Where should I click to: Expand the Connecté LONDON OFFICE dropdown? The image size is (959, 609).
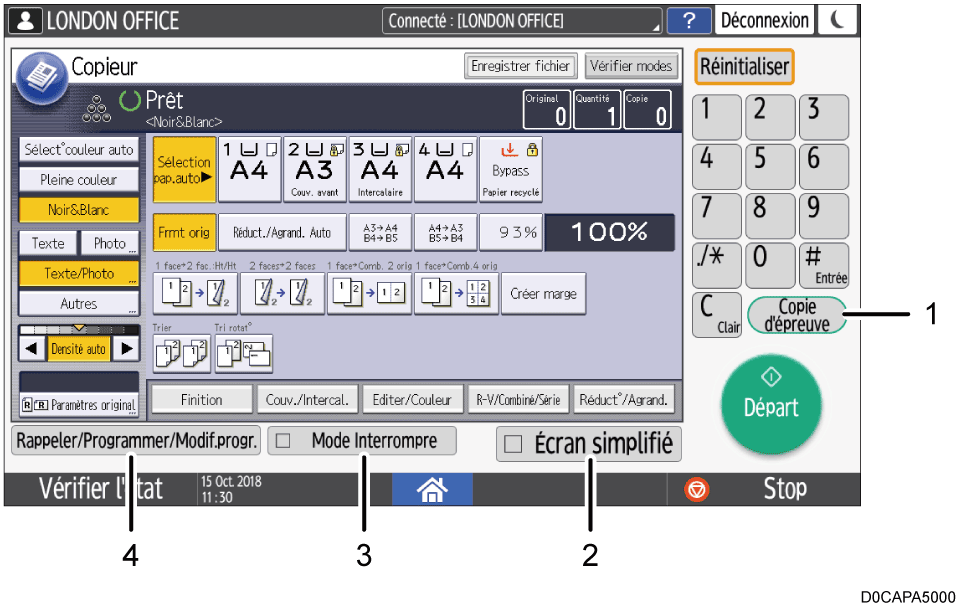click(x=523, y=21)
